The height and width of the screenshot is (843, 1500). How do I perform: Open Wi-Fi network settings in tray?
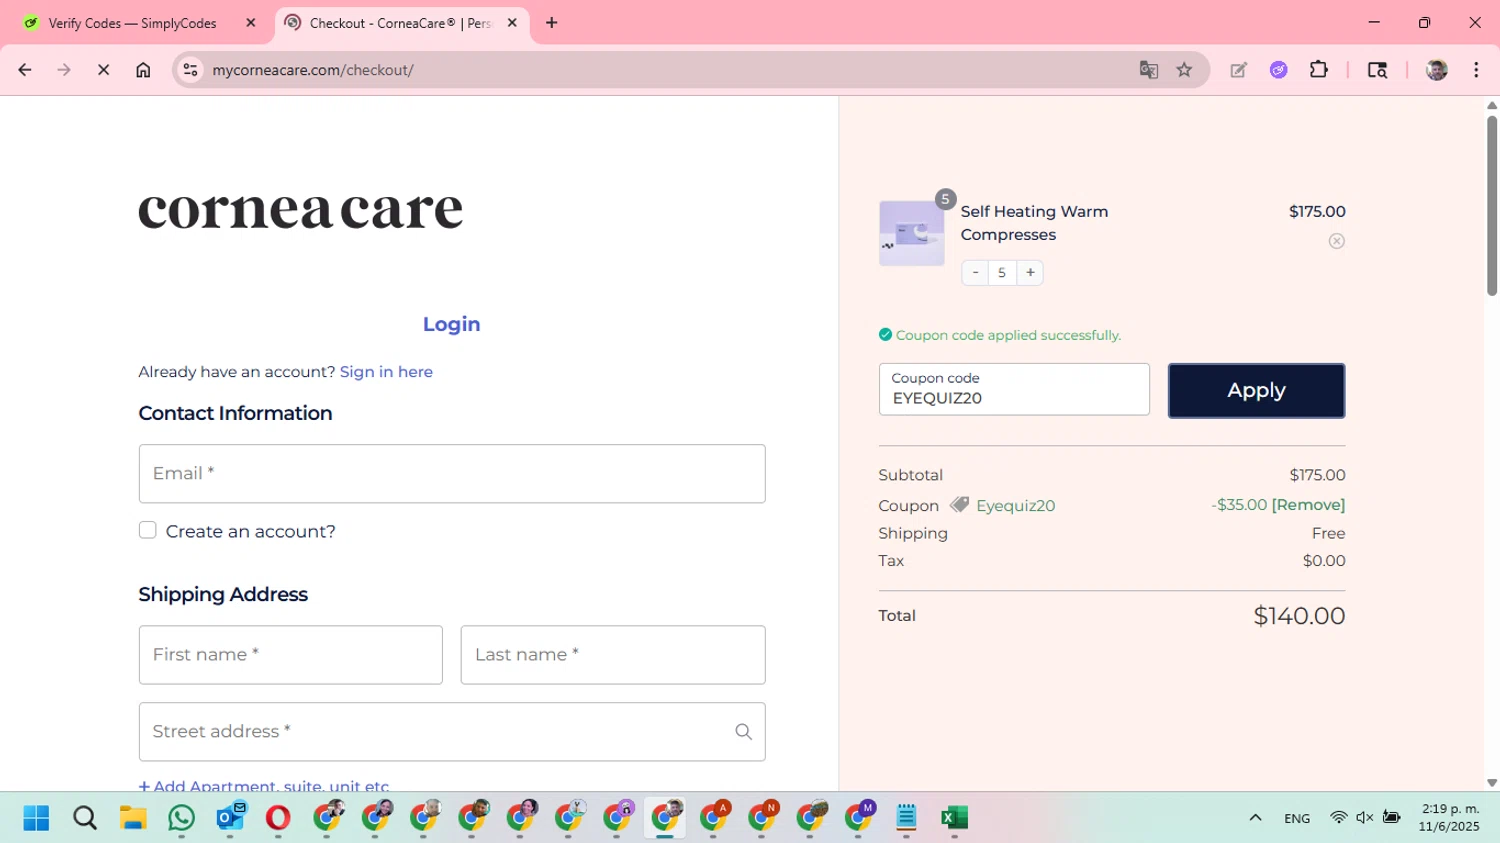click(1338, 818)
